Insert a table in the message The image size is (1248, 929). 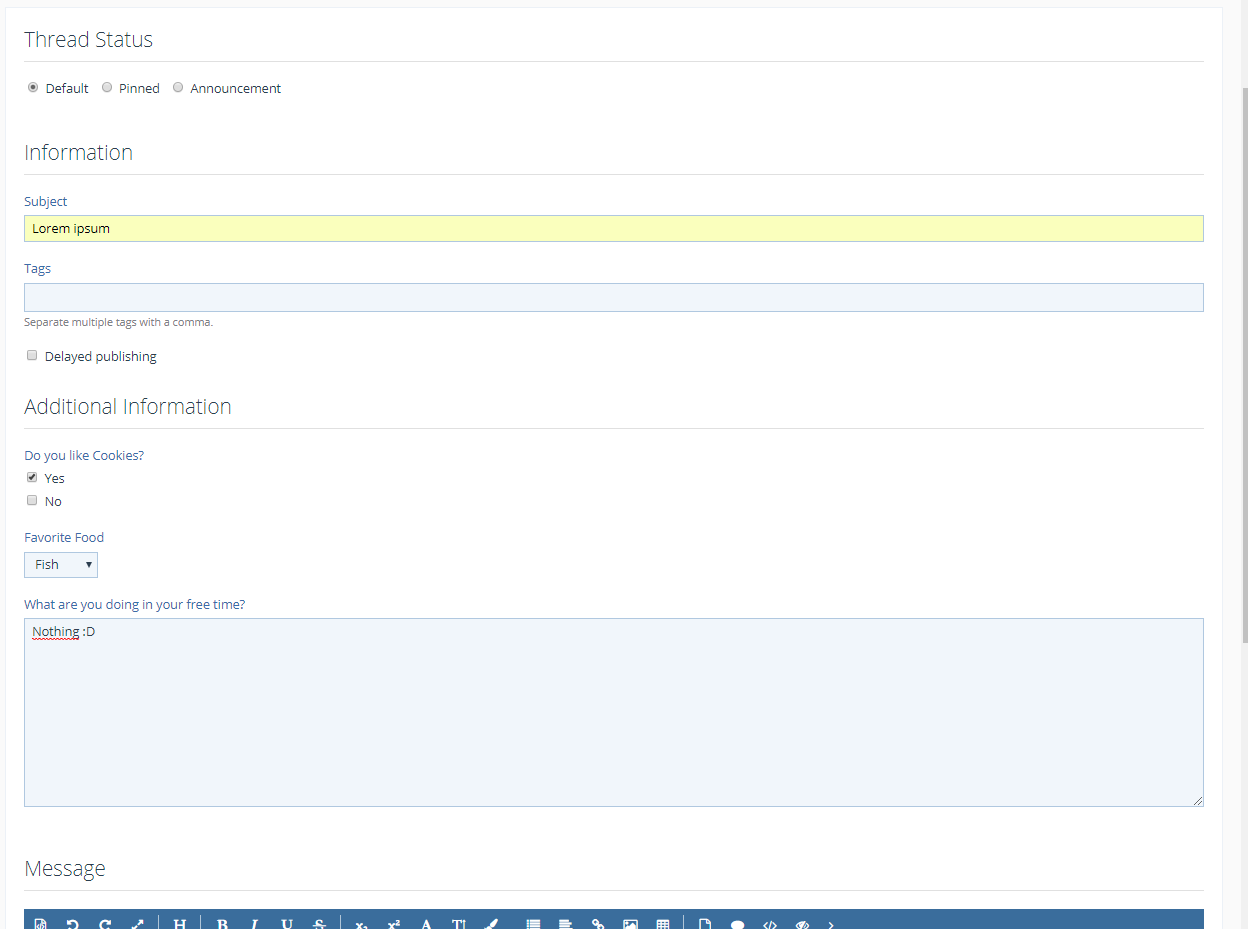point(662,924)
